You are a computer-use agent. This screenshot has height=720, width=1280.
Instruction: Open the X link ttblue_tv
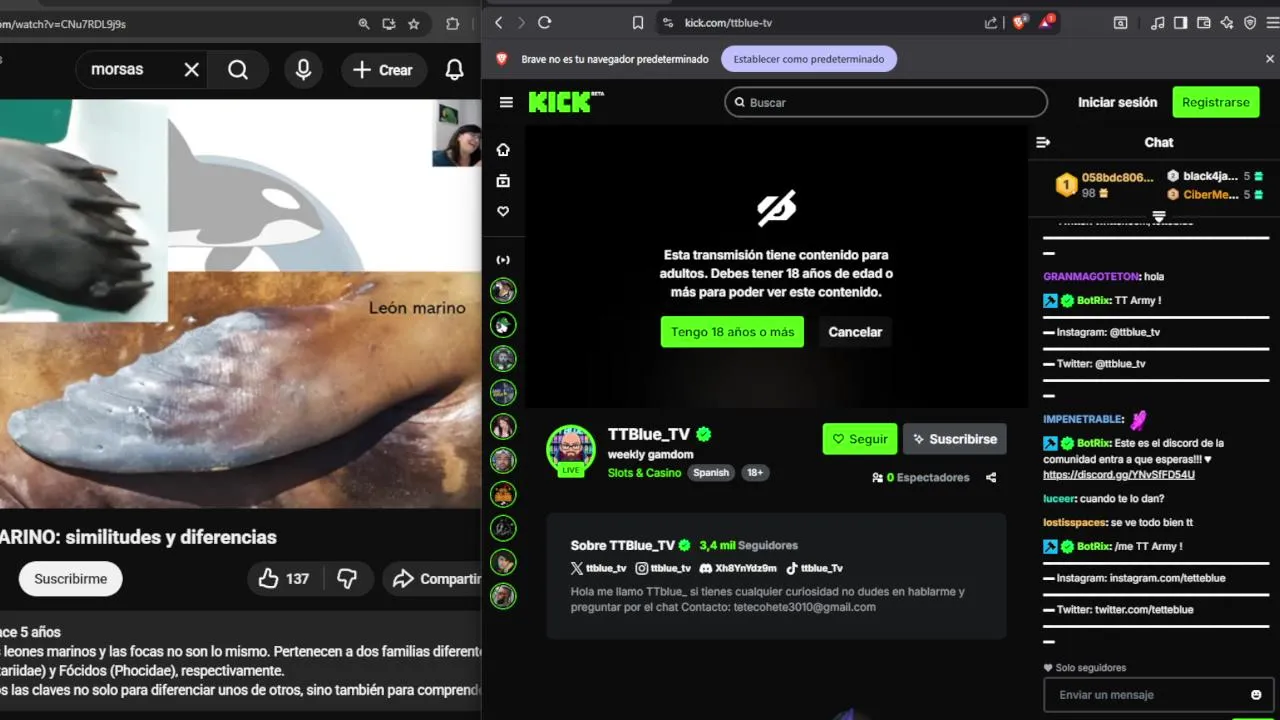(599, 568)
